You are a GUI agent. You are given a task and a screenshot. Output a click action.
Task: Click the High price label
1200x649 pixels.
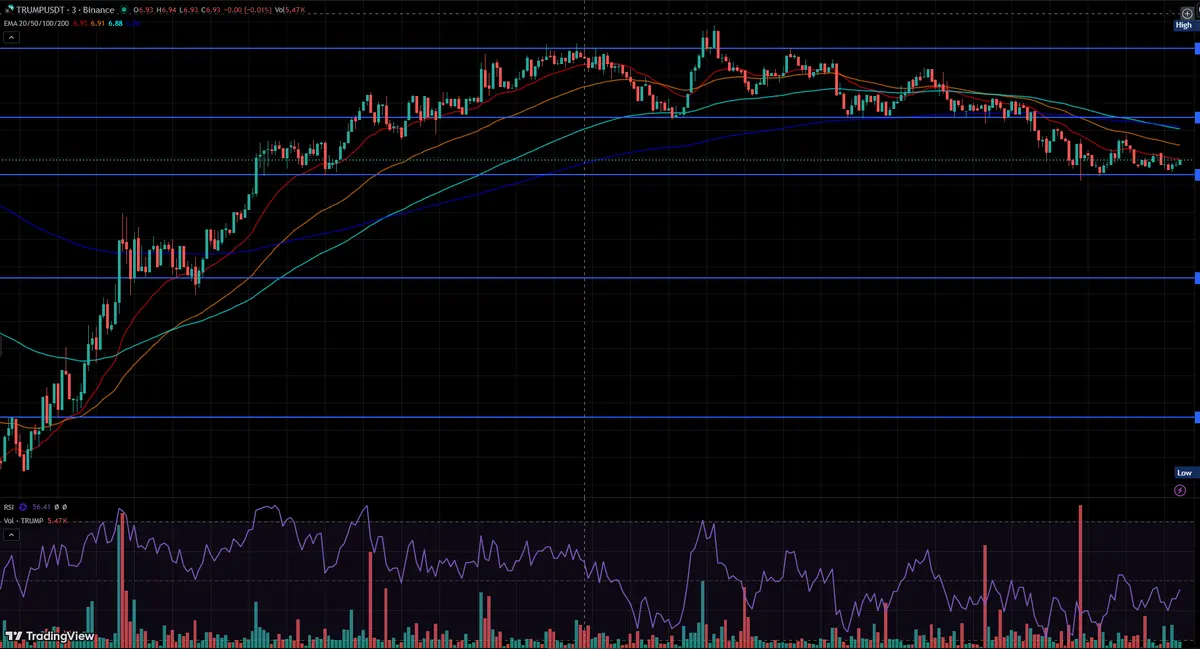(x=1184, y=26)
